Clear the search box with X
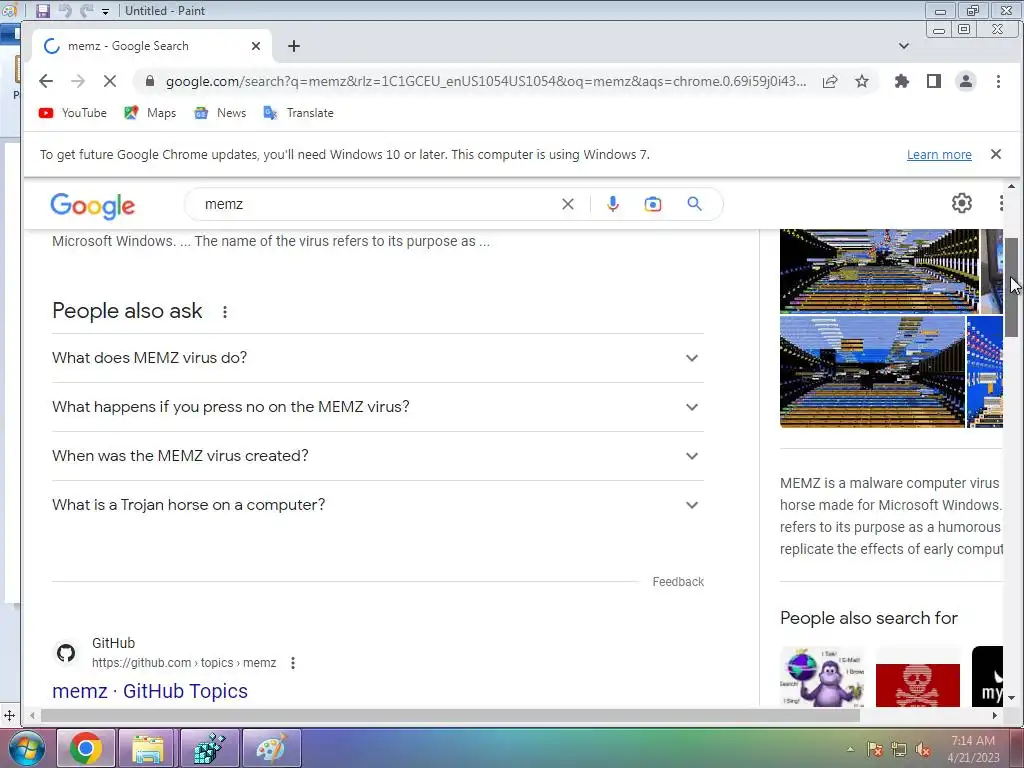 568,204
